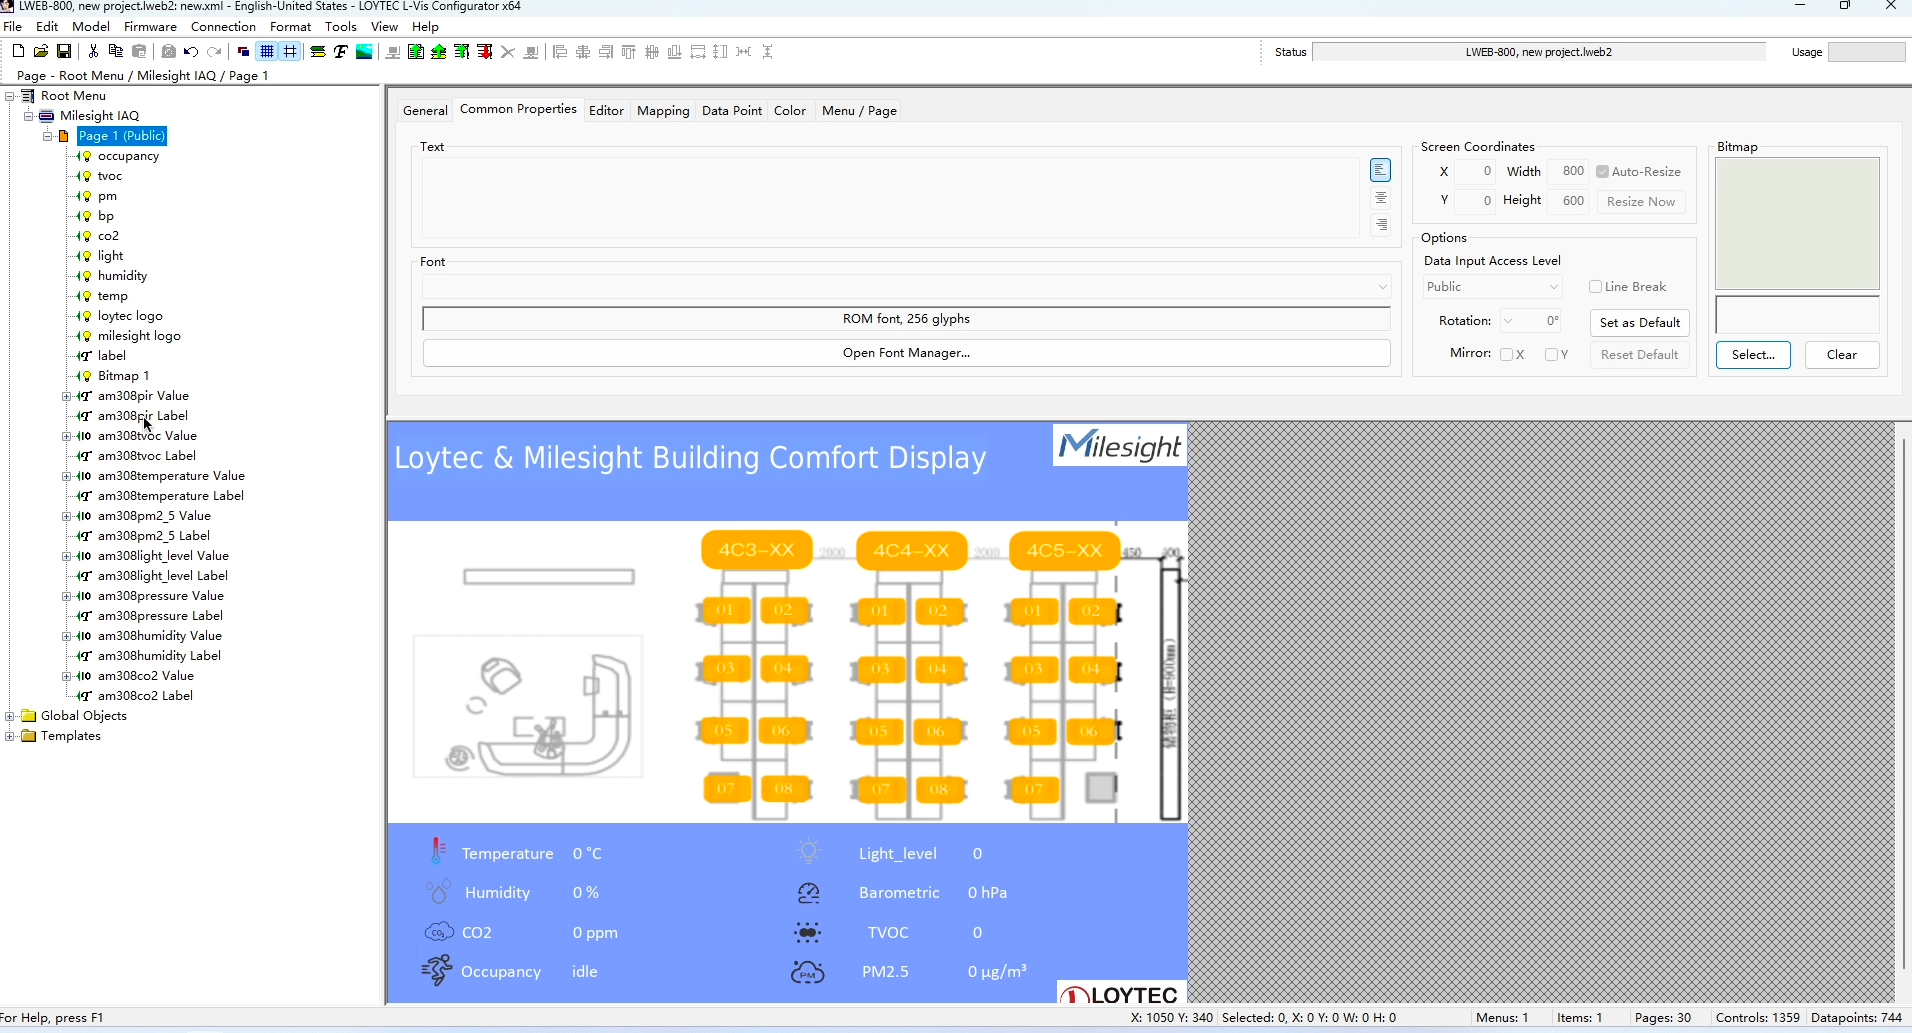Check the Mirror Y checkbox
The width and height of the screenshot is (1912, 1033).
click(1551, 355)
